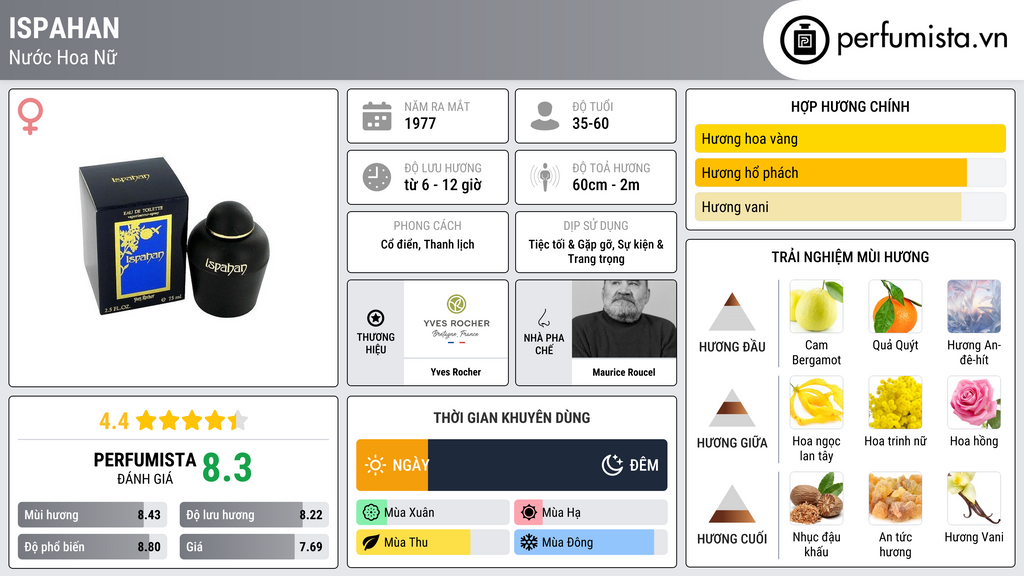Click the Độ lưu hương 8.22 rating bar

click(254, 515)
